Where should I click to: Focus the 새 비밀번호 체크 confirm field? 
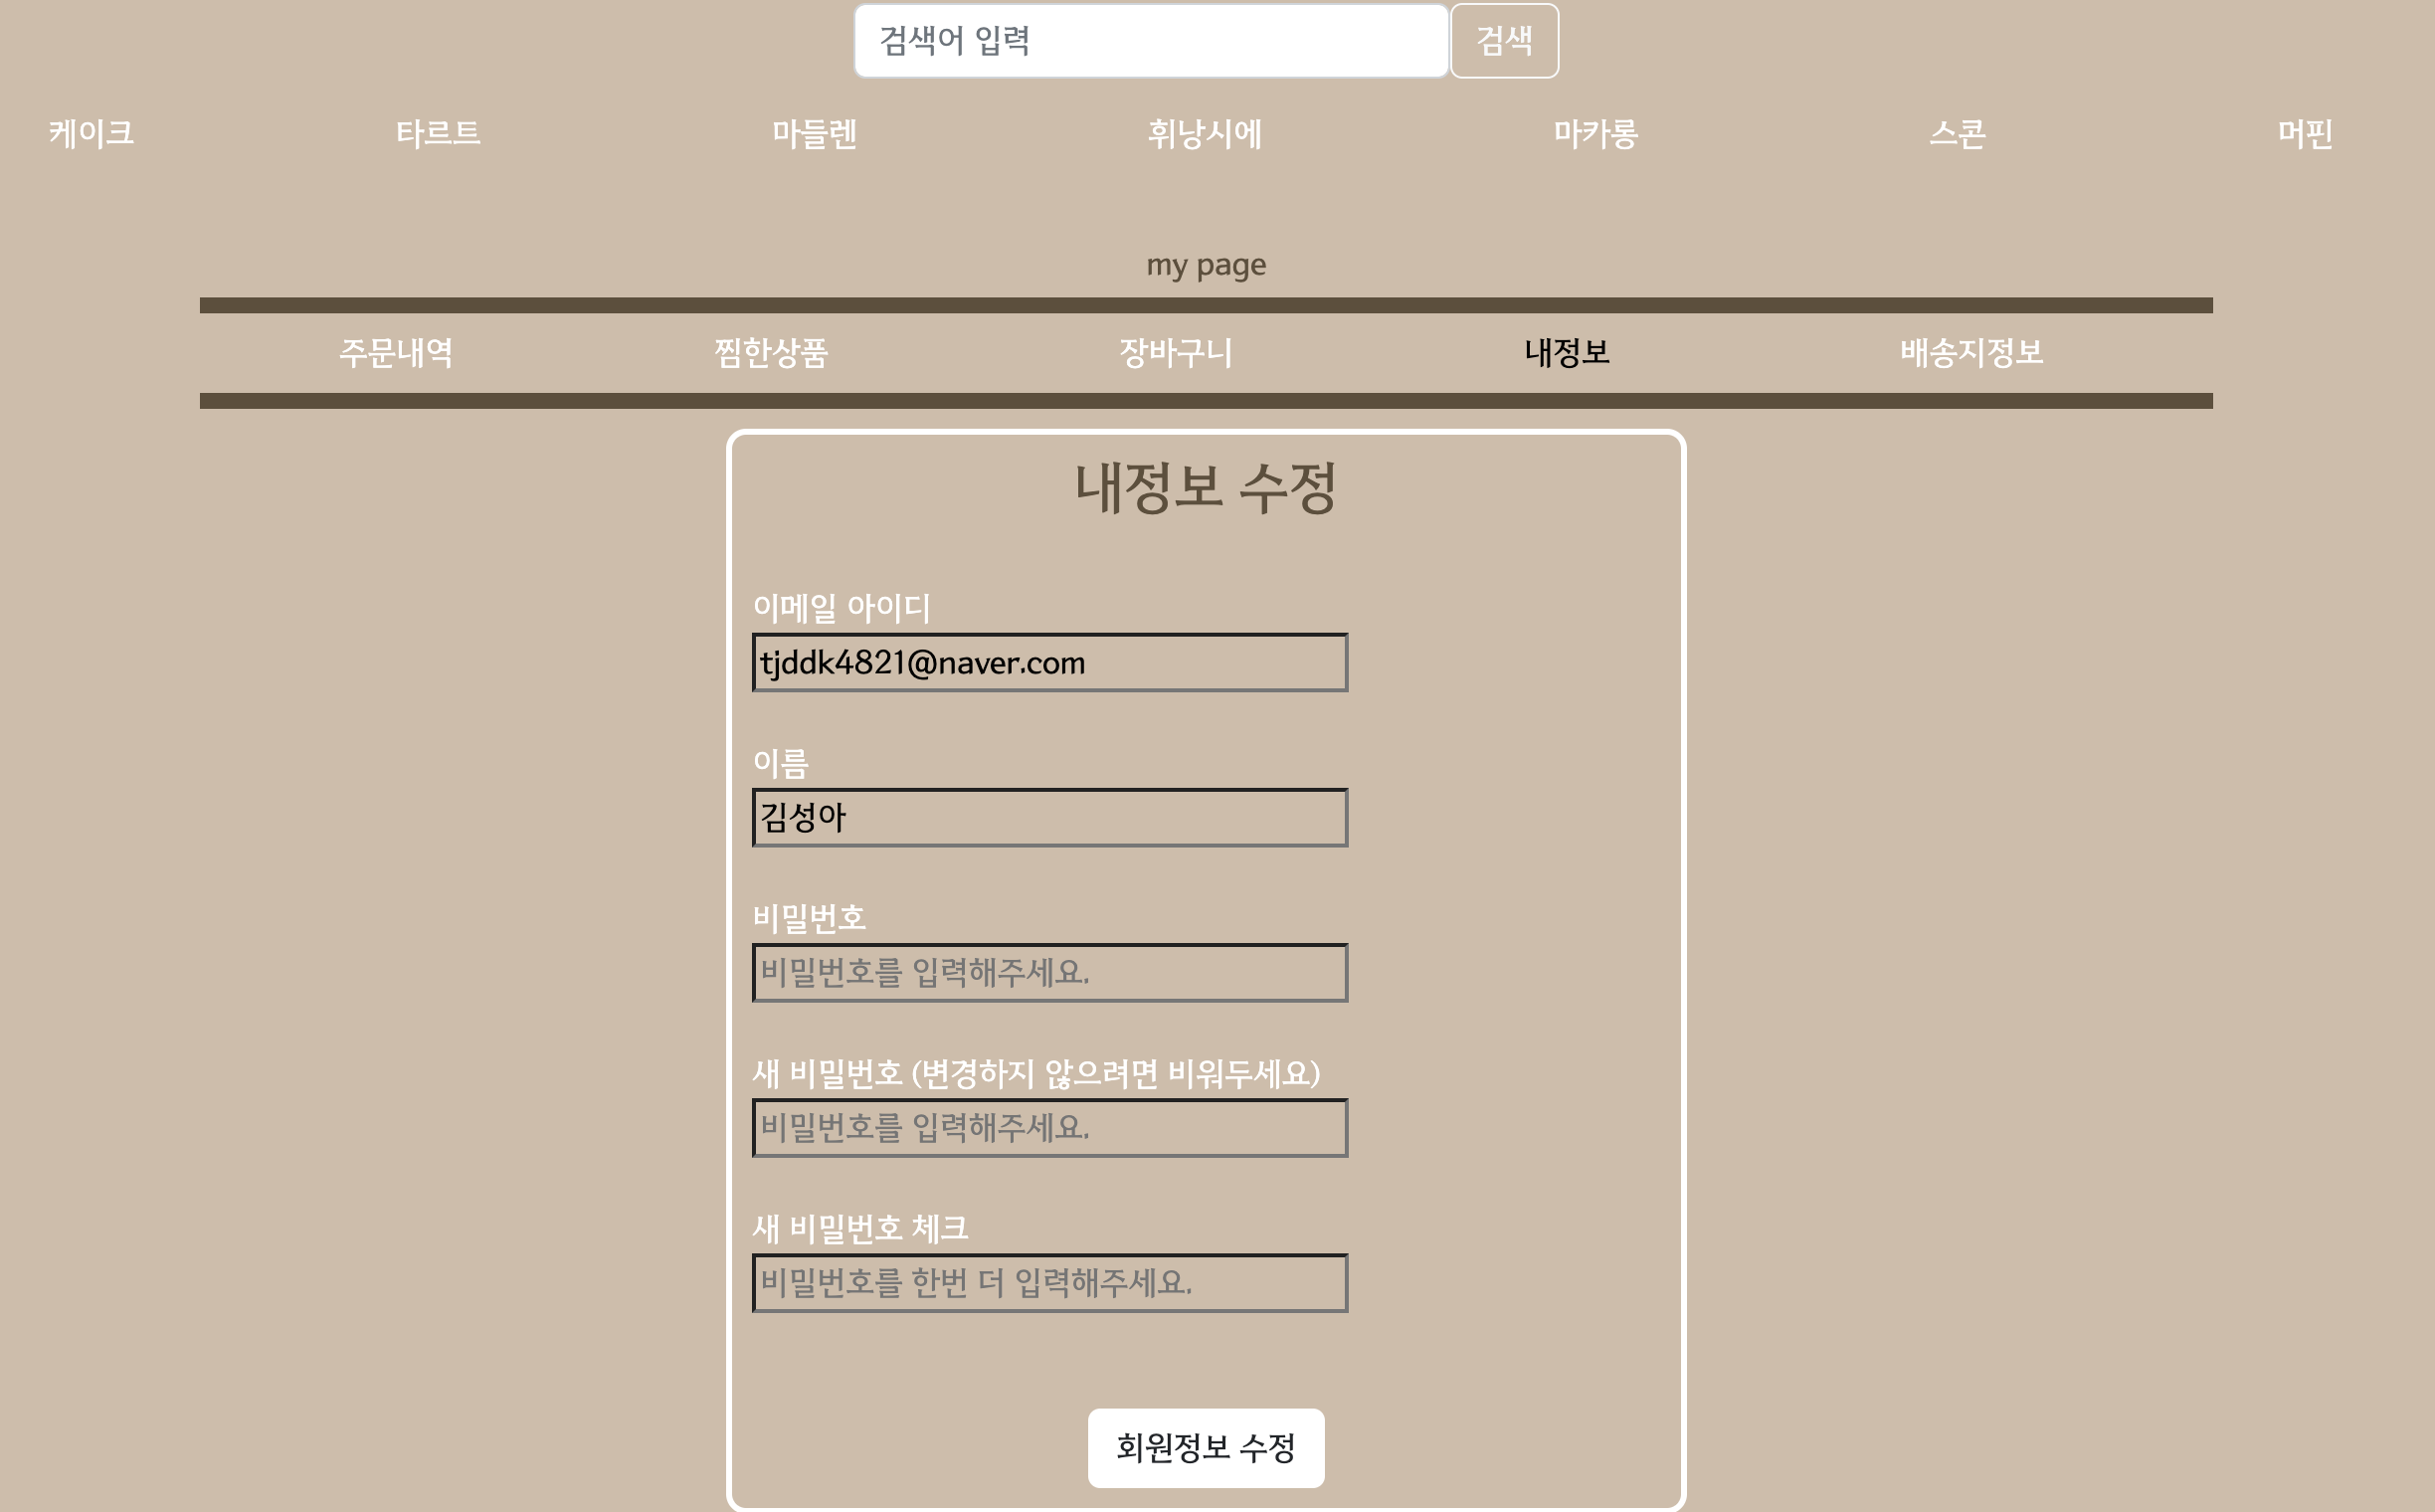[1050, 1282]
